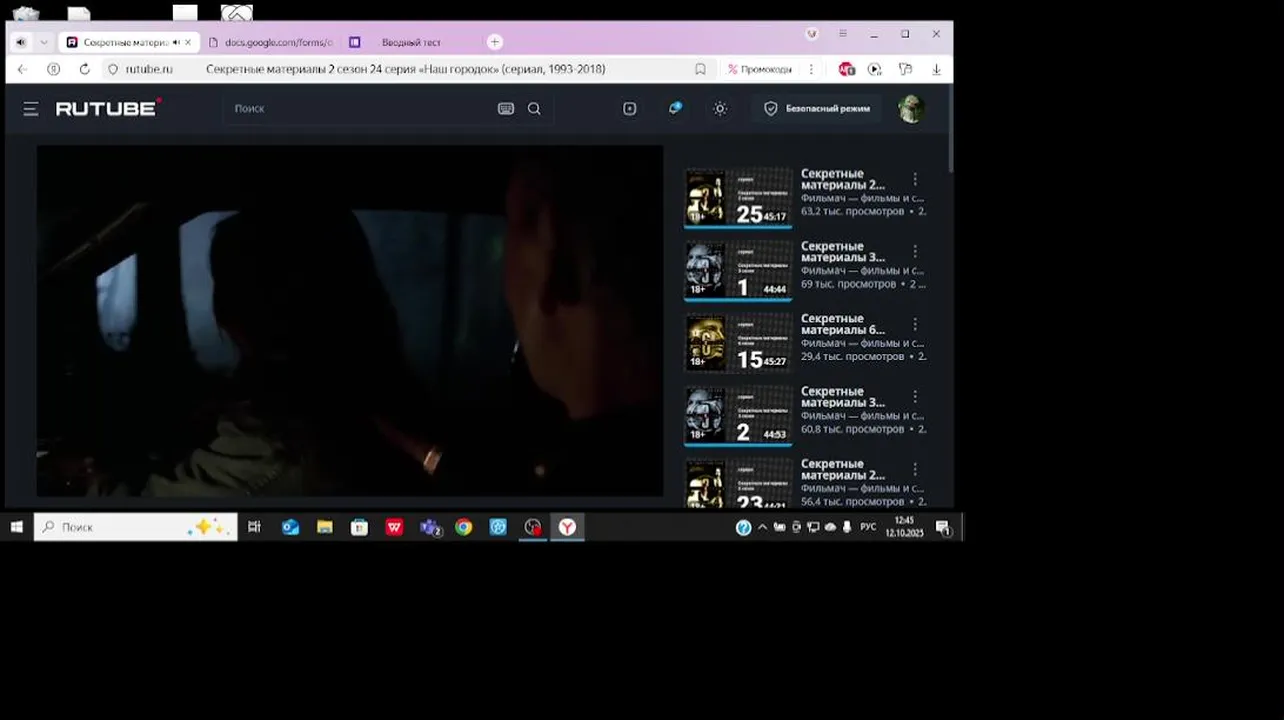The height and width of the screenshot is (720, 1284).
Task: Open the red extension badge icon
Action: click(847, 69)
